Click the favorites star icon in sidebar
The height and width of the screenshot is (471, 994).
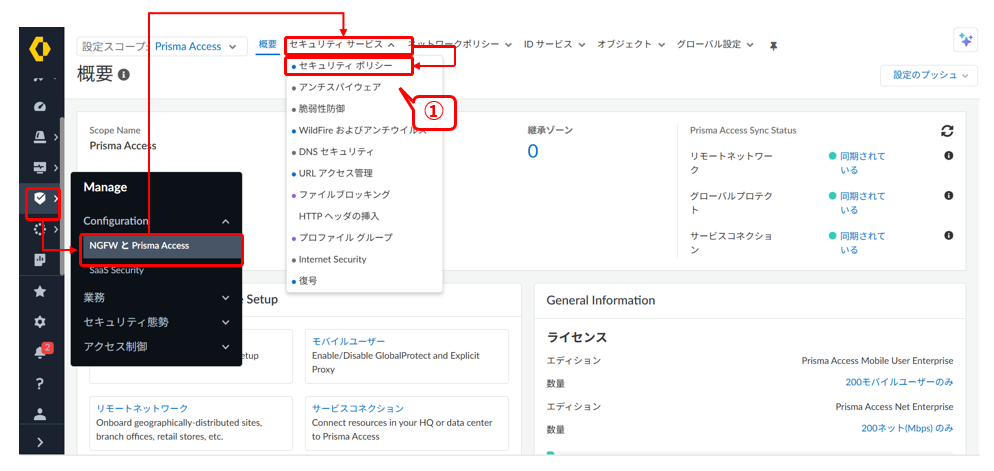[x=40, y=291]
